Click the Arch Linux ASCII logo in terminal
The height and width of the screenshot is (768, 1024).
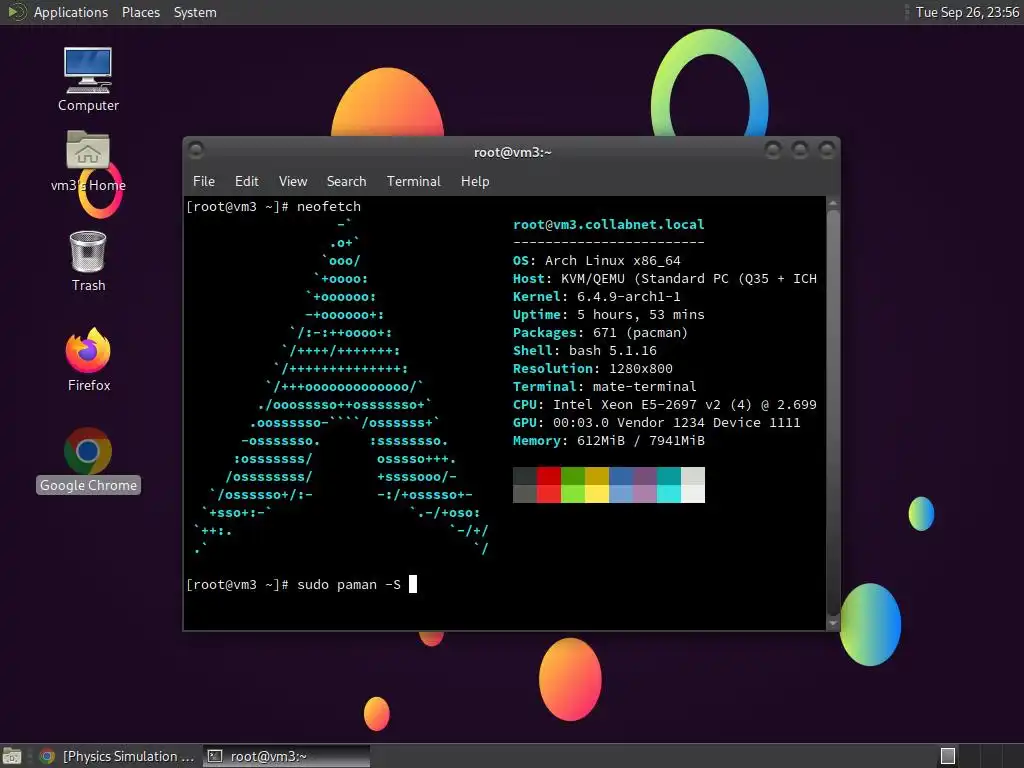[342, 387]
